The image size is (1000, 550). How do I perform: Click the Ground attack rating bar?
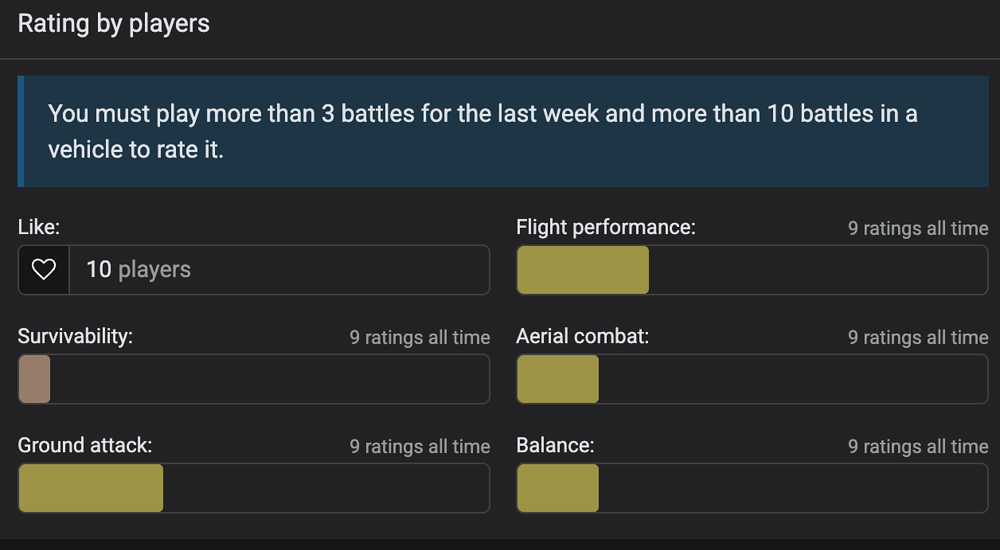254,488
